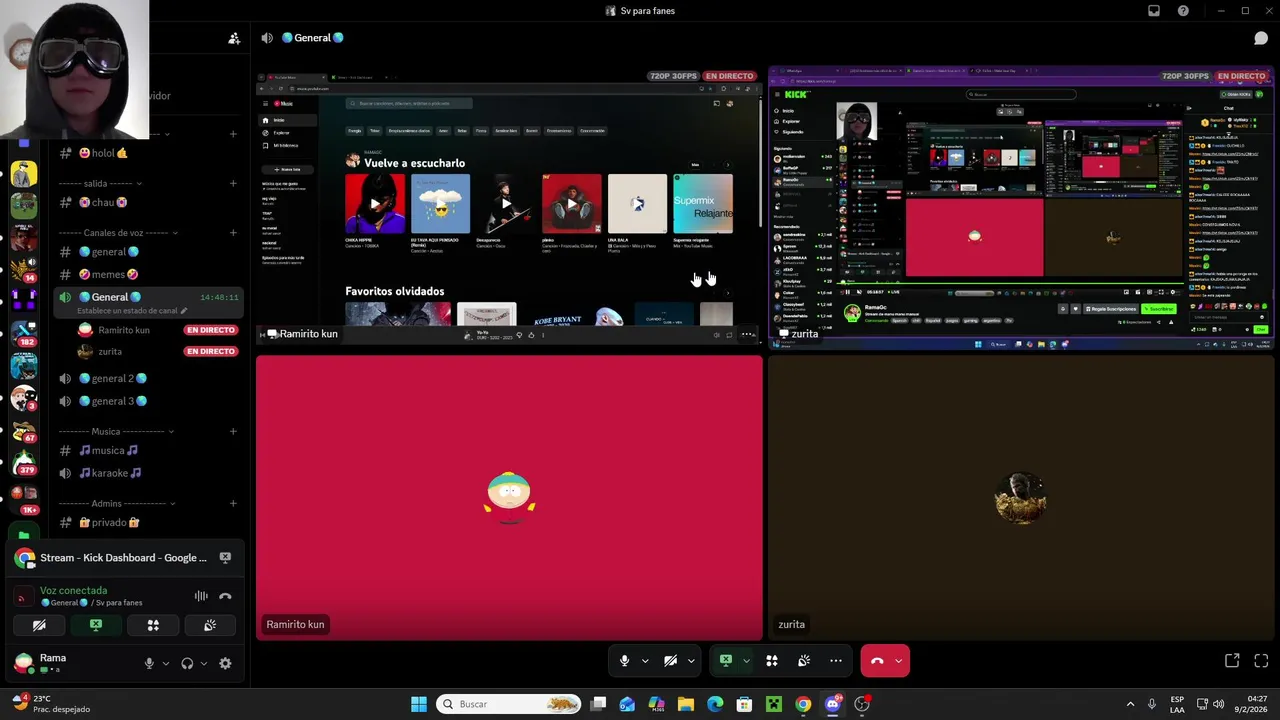Open holol text channel

point(147,153)
